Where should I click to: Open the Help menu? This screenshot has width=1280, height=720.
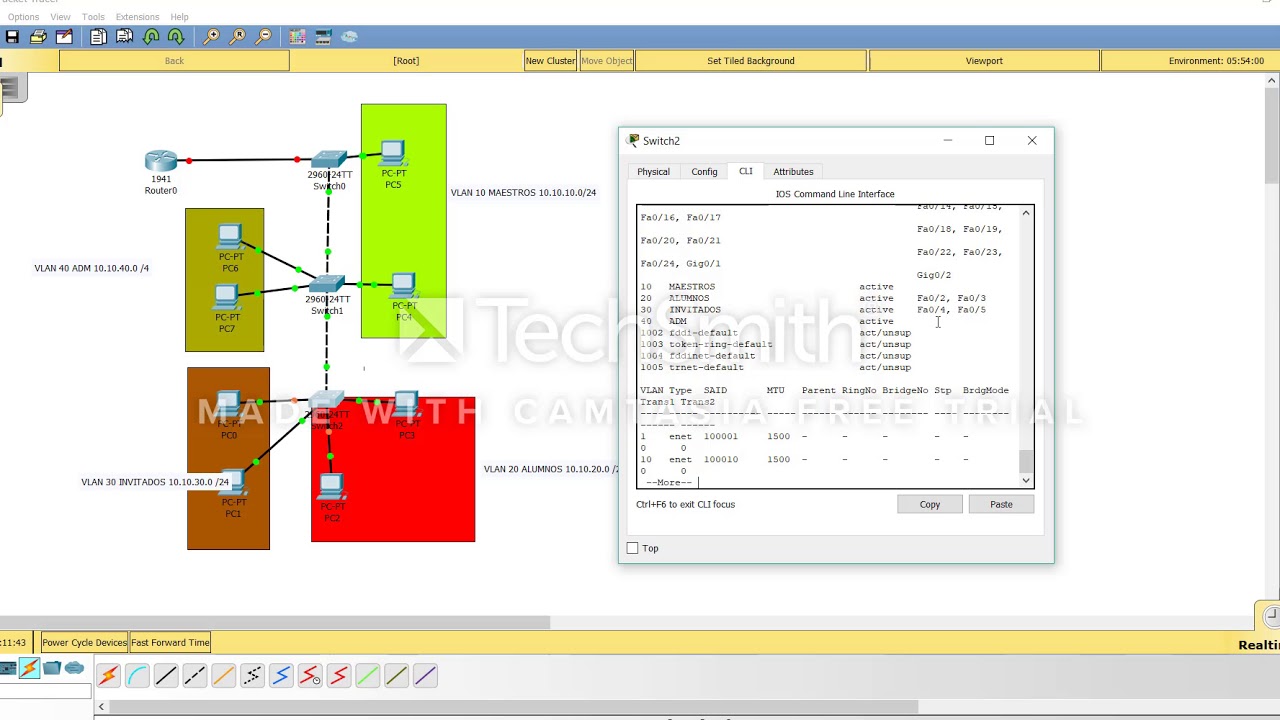click(x=179, y=17)
